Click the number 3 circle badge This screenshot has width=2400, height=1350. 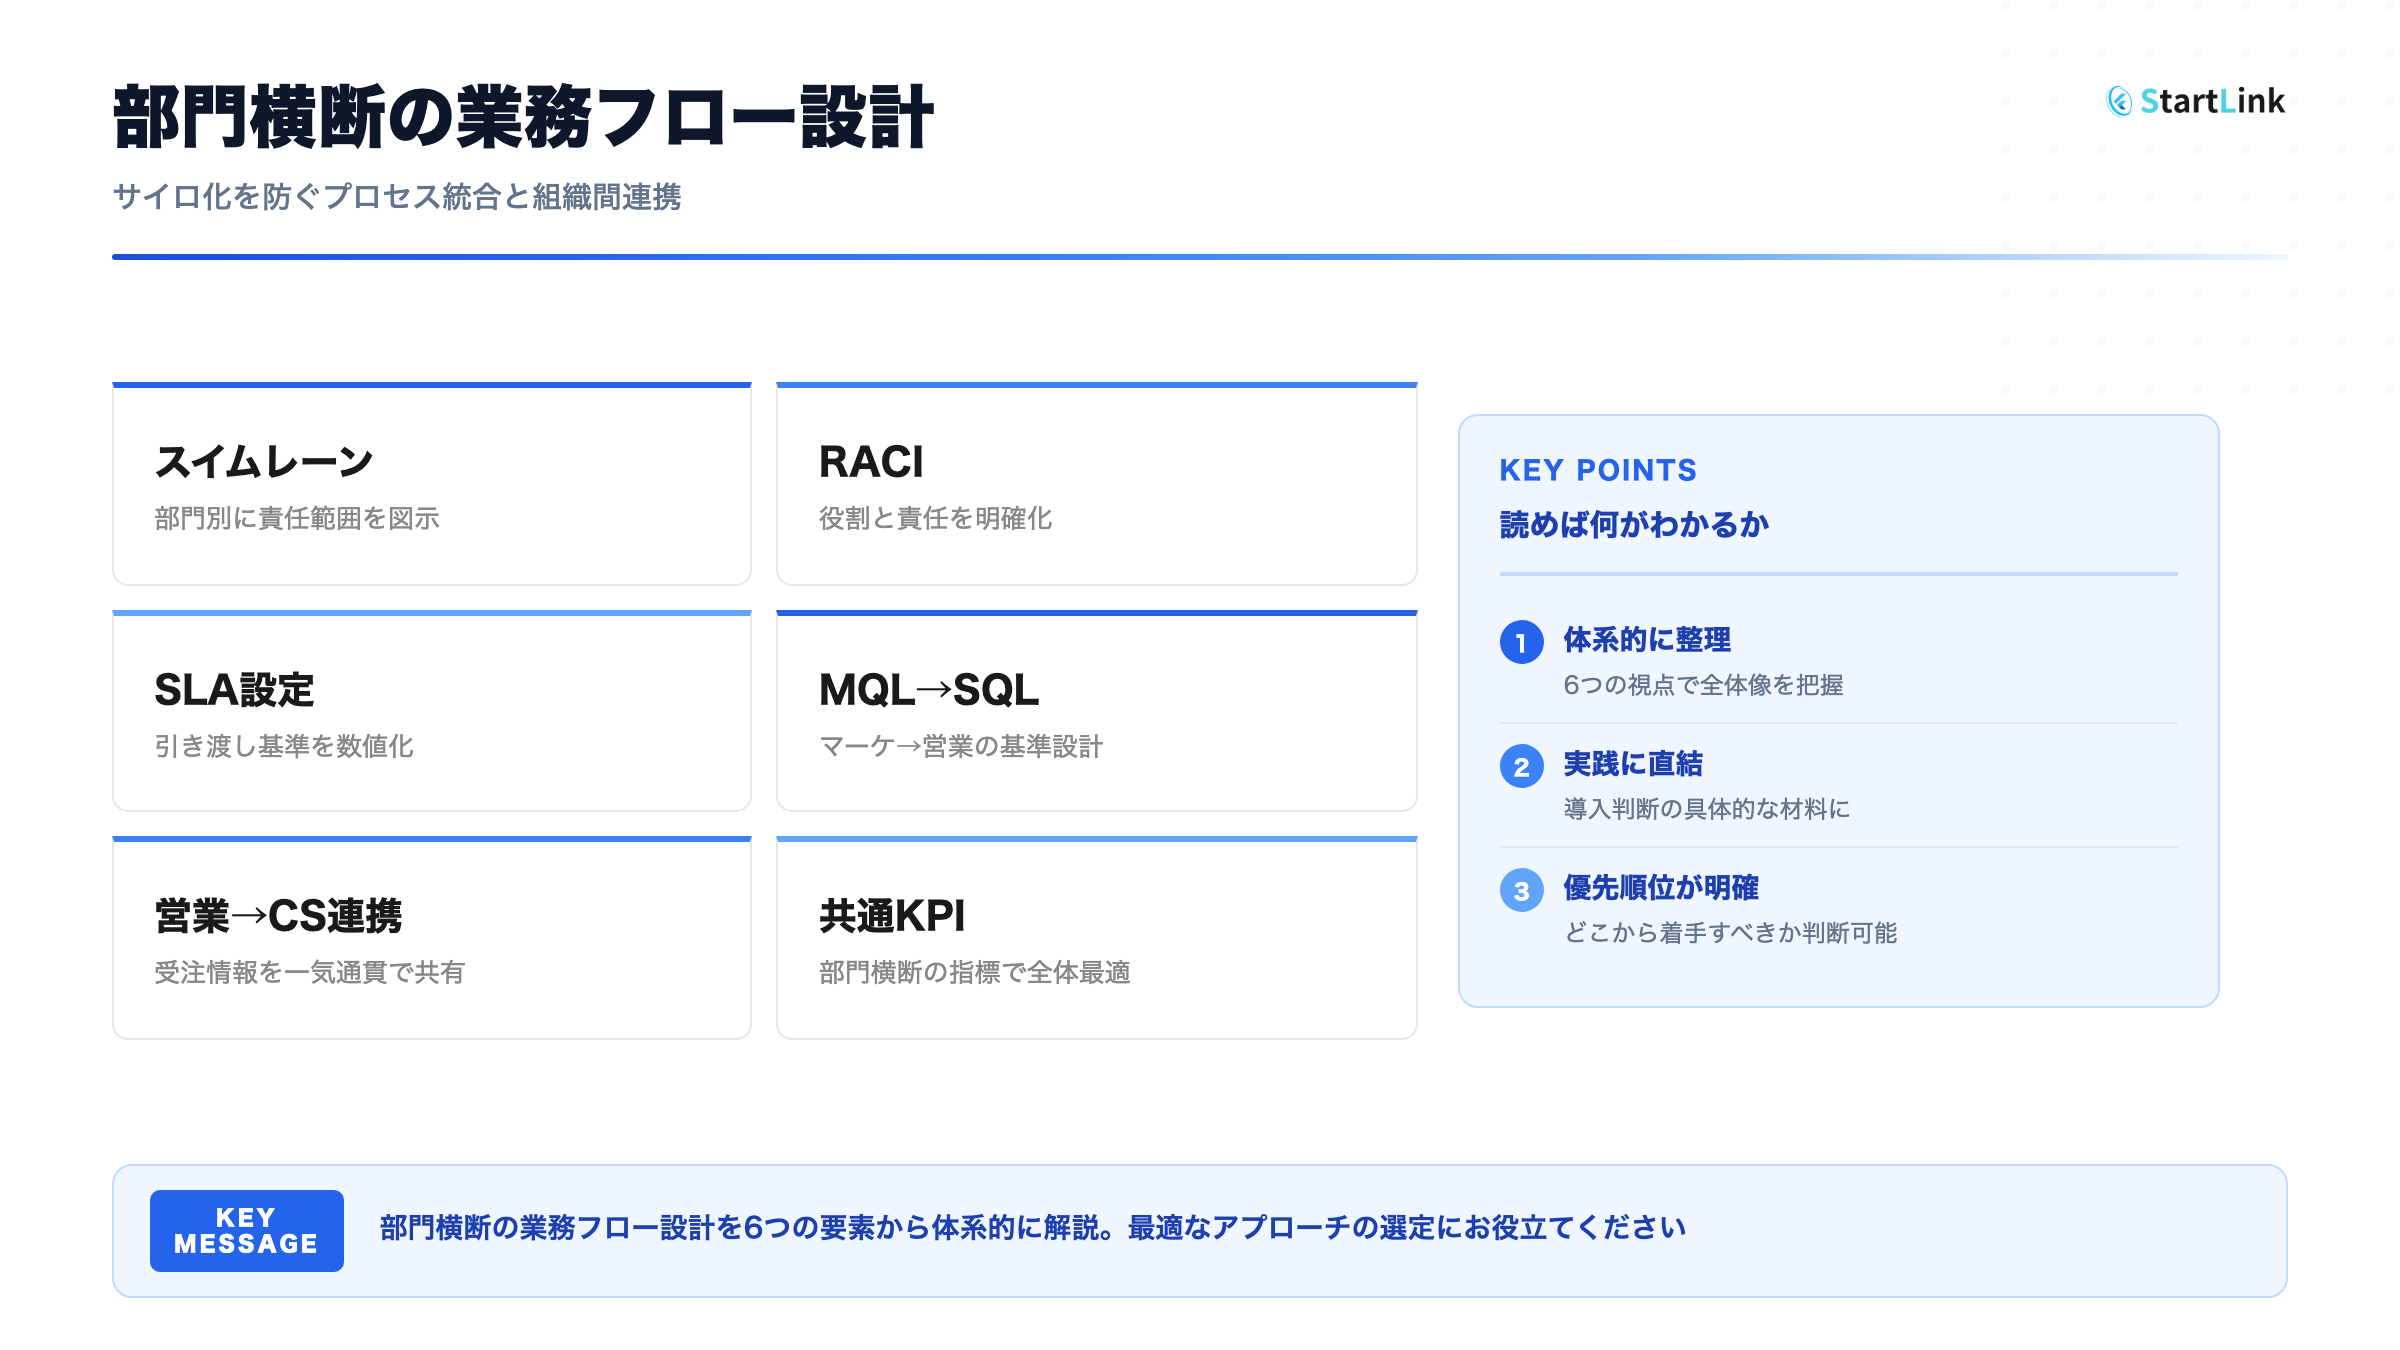click(1521, 891)
